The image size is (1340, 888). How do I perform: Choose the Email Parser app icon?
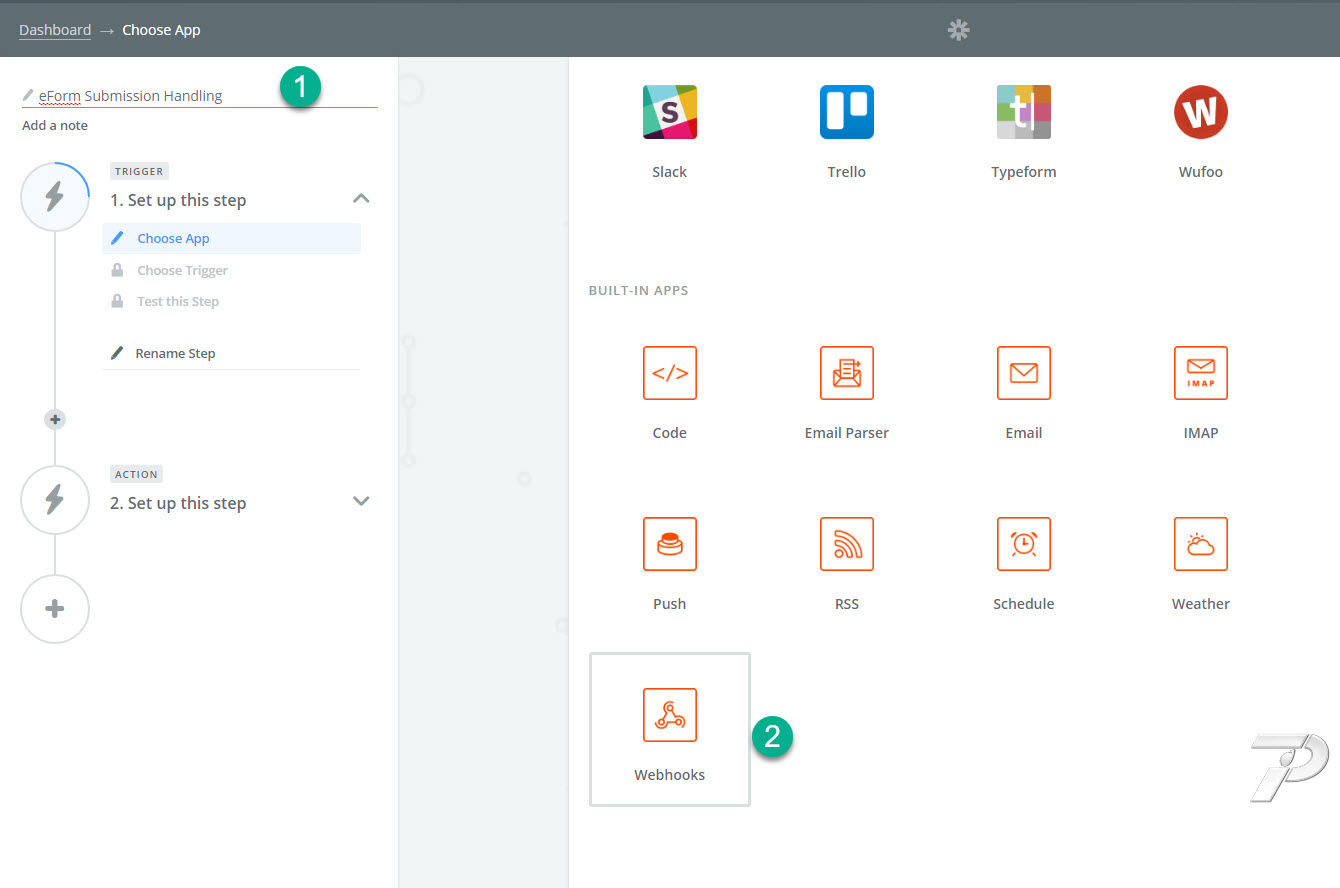[x=846, y=373]
